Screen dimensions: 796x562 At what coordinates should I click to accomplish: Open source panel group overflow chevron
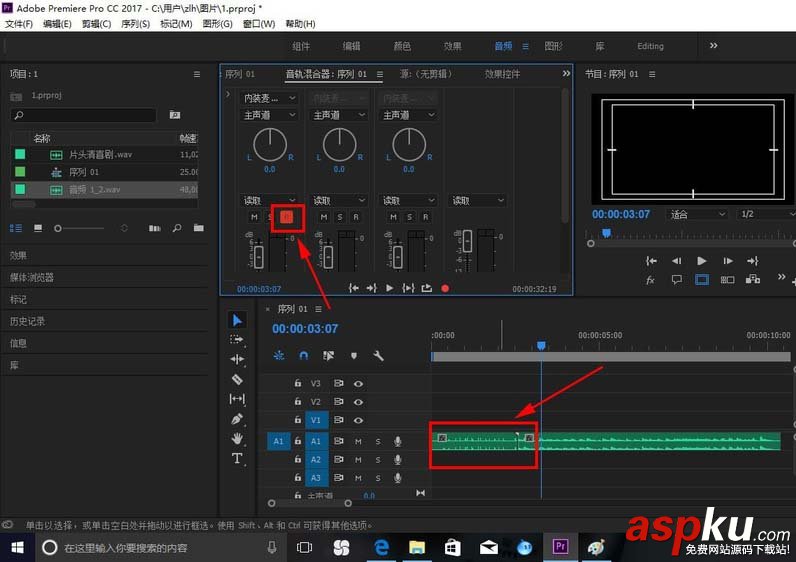(566, 74)
